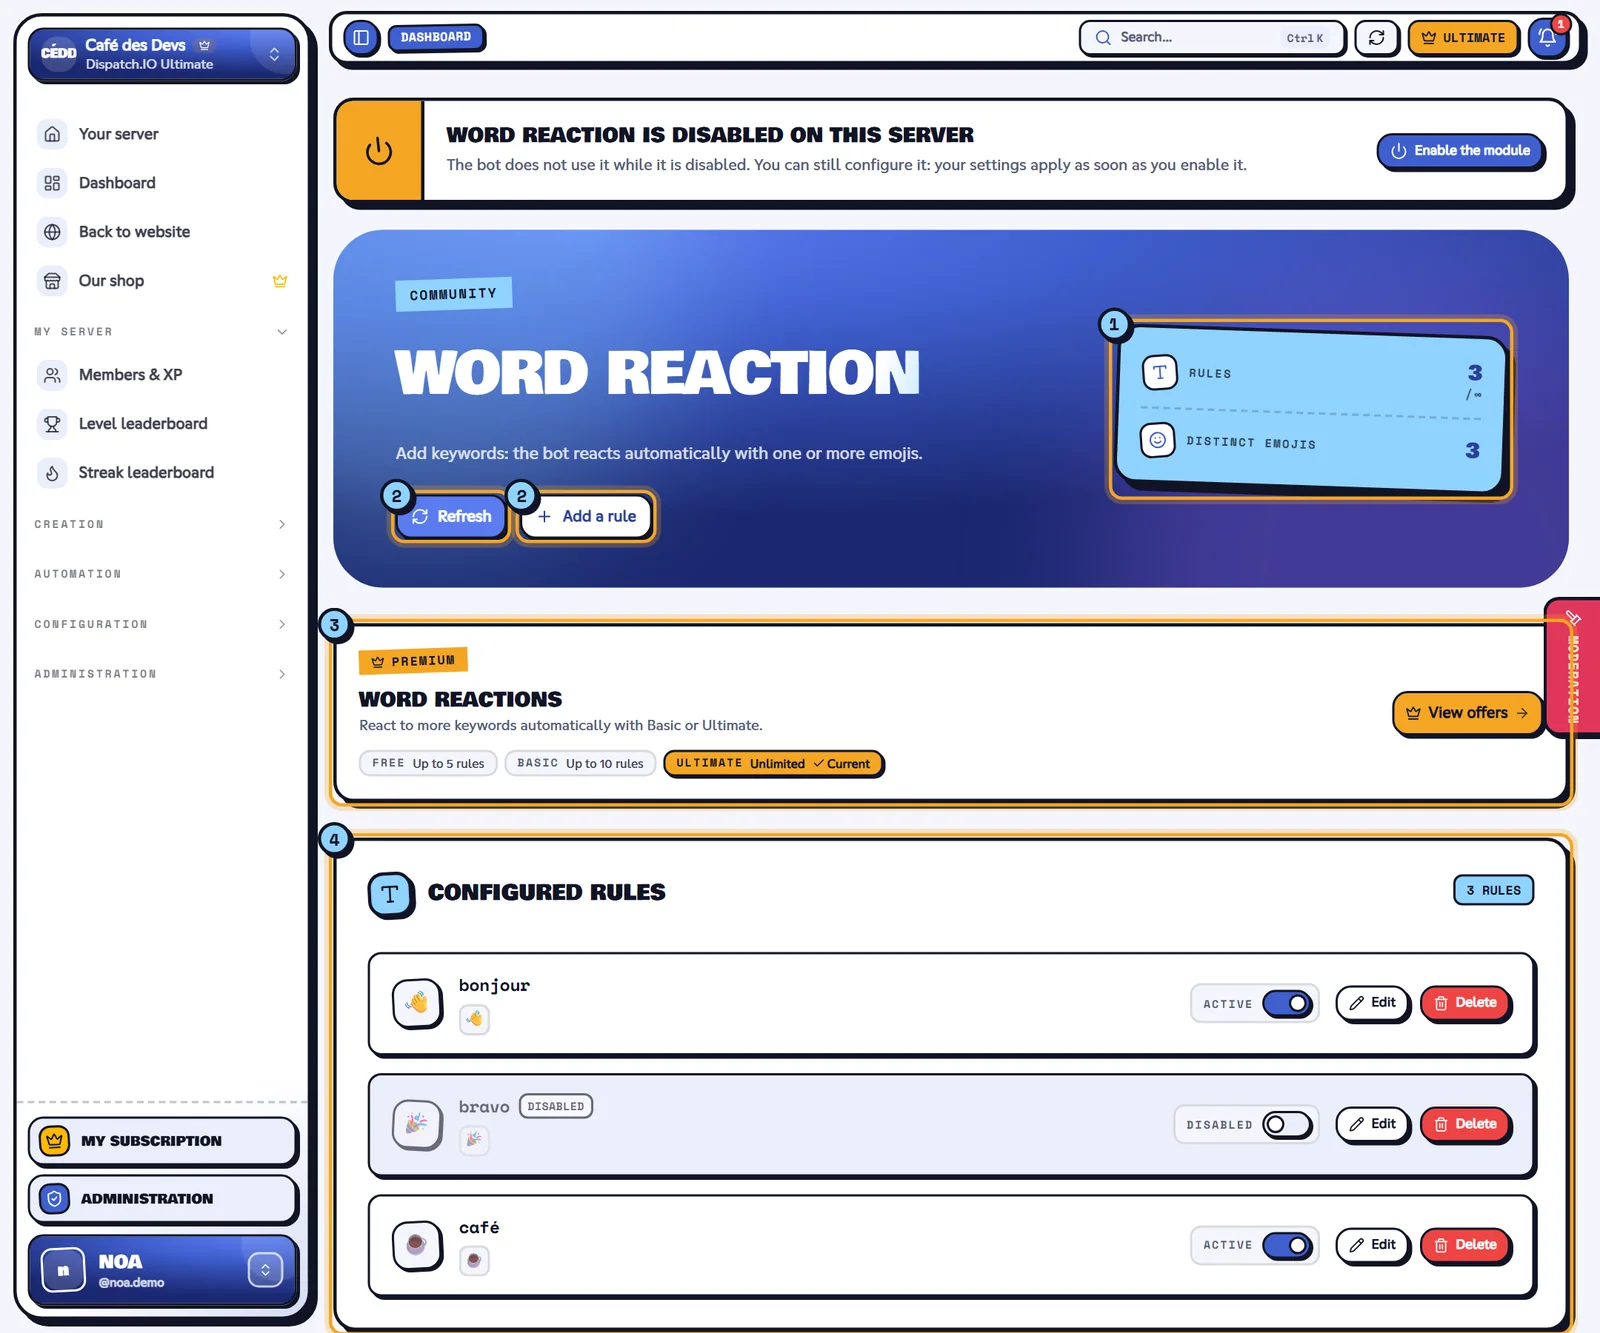Click the crown icon in My Subscription

55,1141
